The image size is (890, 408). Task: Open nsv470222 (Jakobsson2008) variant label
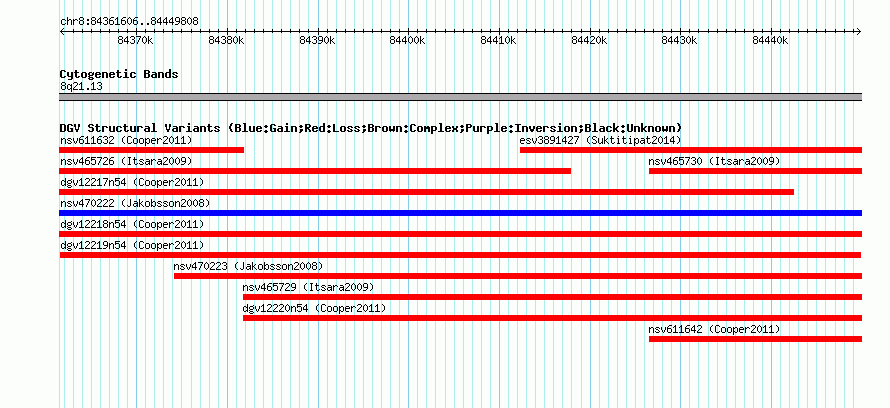(135, 203)
